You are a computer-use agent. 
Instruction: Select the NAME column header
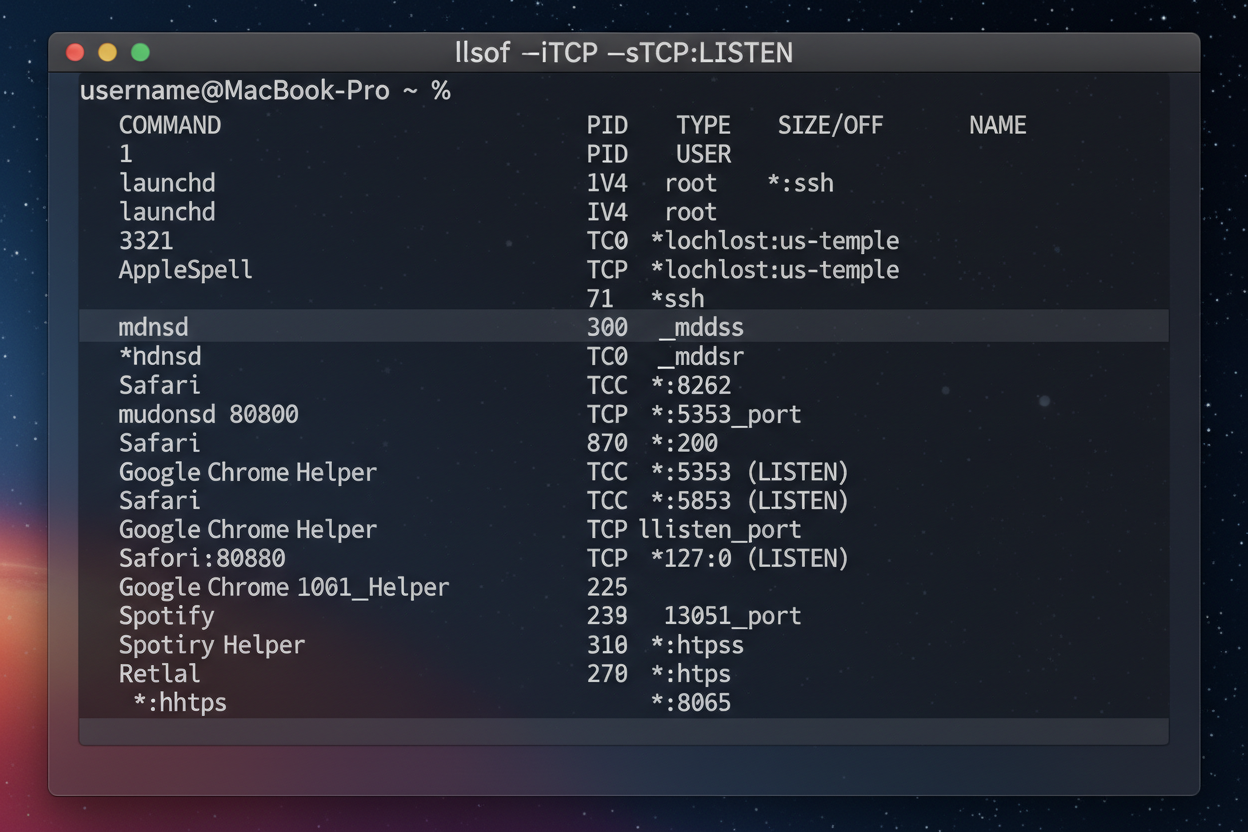point(997,125)
